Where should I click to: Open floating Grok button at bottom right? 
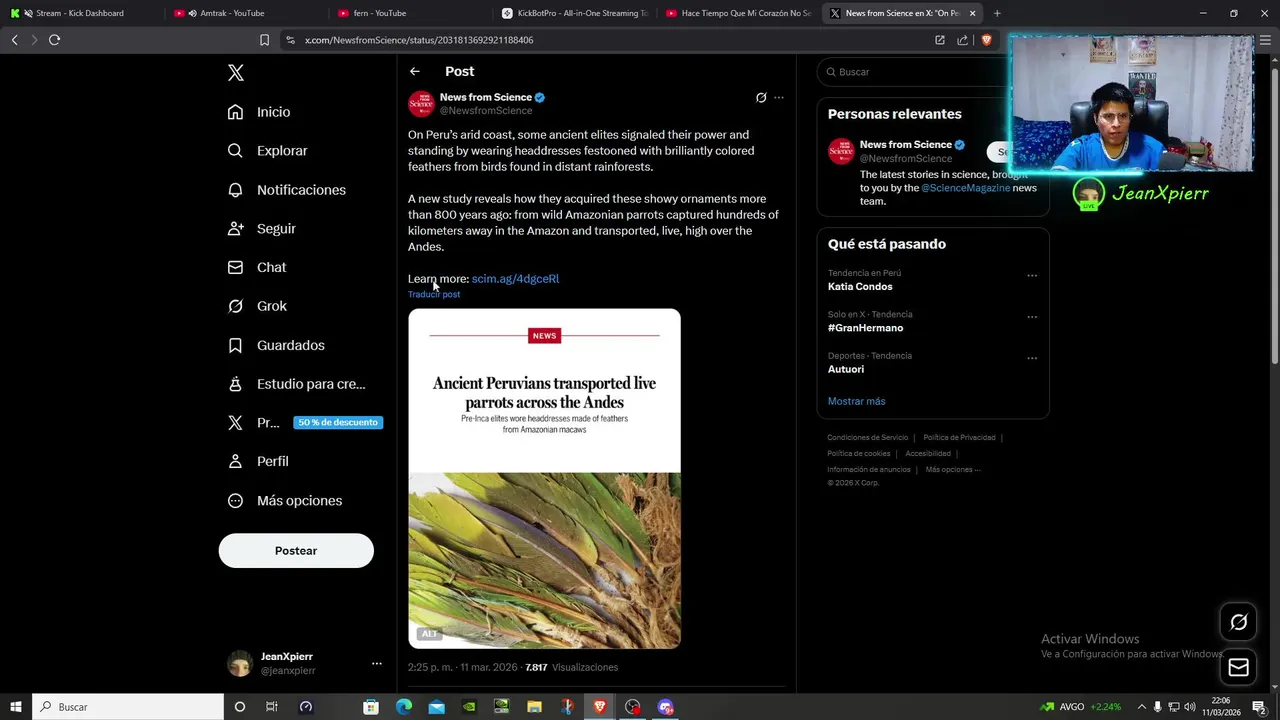[x=1238, y=623]
